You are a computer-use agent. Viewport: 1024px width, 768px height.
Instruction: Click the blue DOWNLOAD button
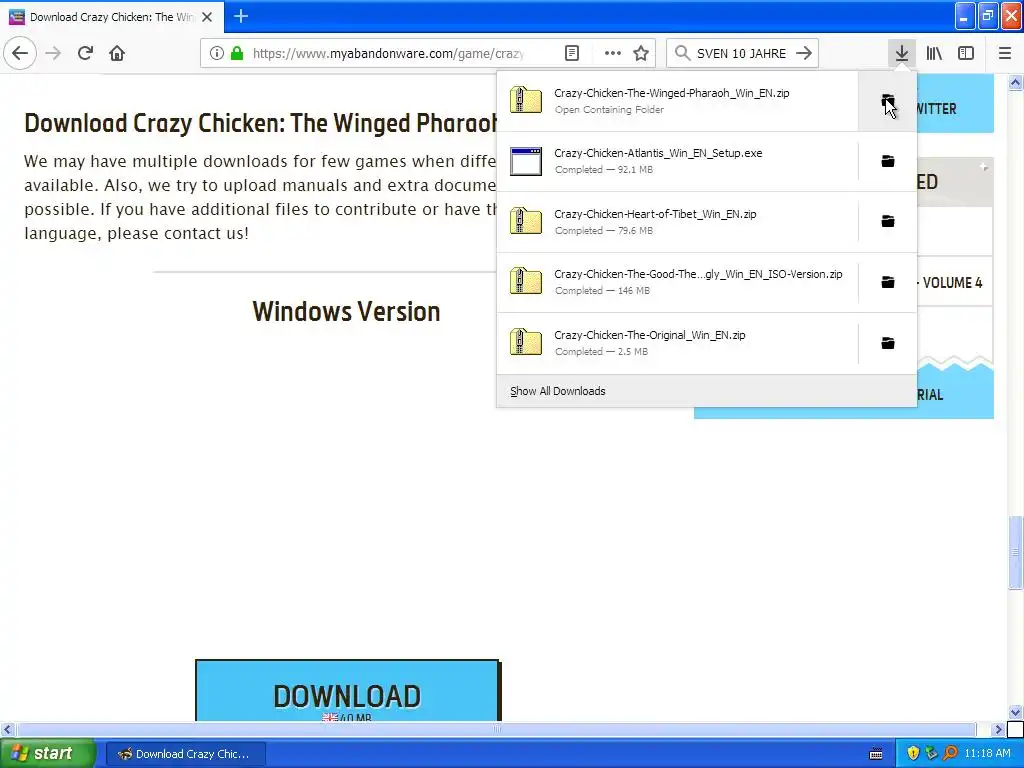click(x=347, y=691)
